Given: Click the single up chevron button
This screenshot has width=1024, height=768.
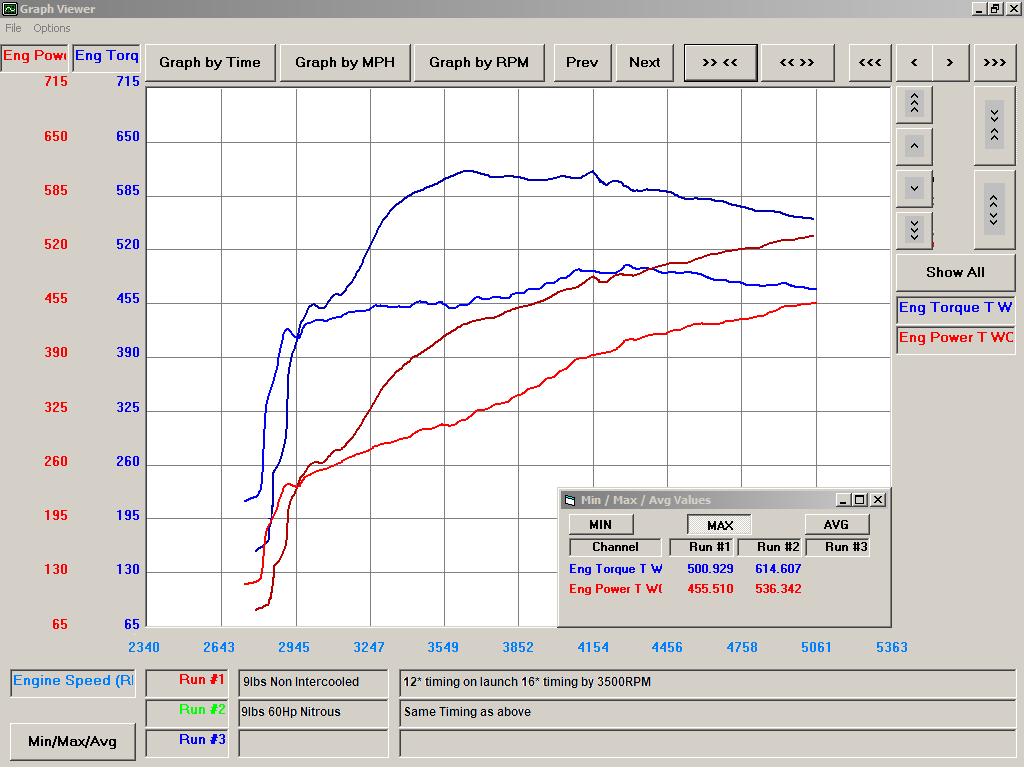Looking at the screenshot, I should [914, 146].
